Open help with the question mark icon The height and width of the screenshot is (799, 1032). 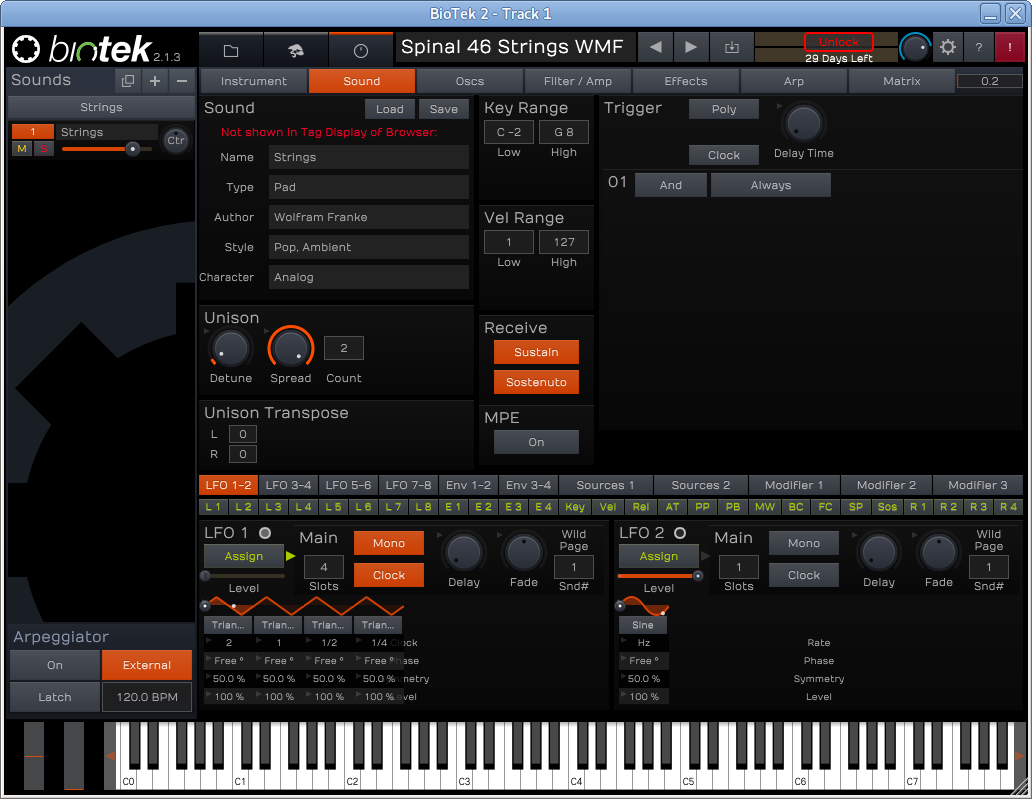coord(979,47)
